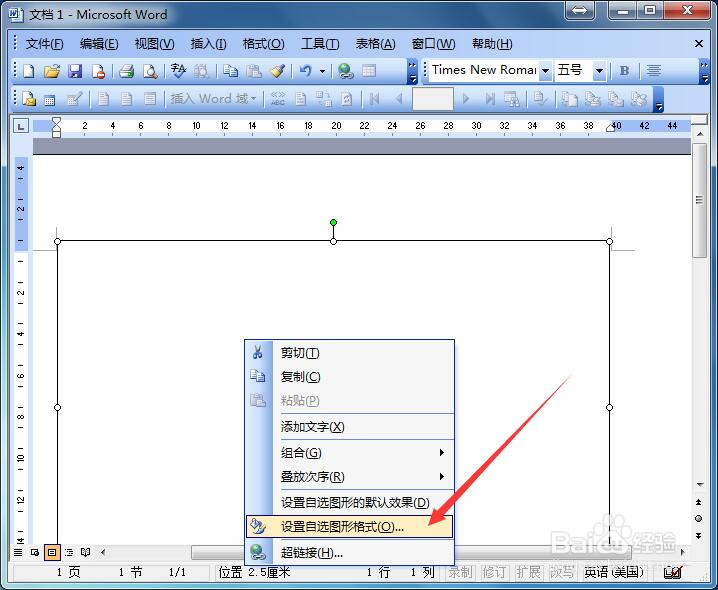The width and height of the screenshot is (718, 590).
Task: Click the Select Browse Object circle
Action: pos(698,519)
